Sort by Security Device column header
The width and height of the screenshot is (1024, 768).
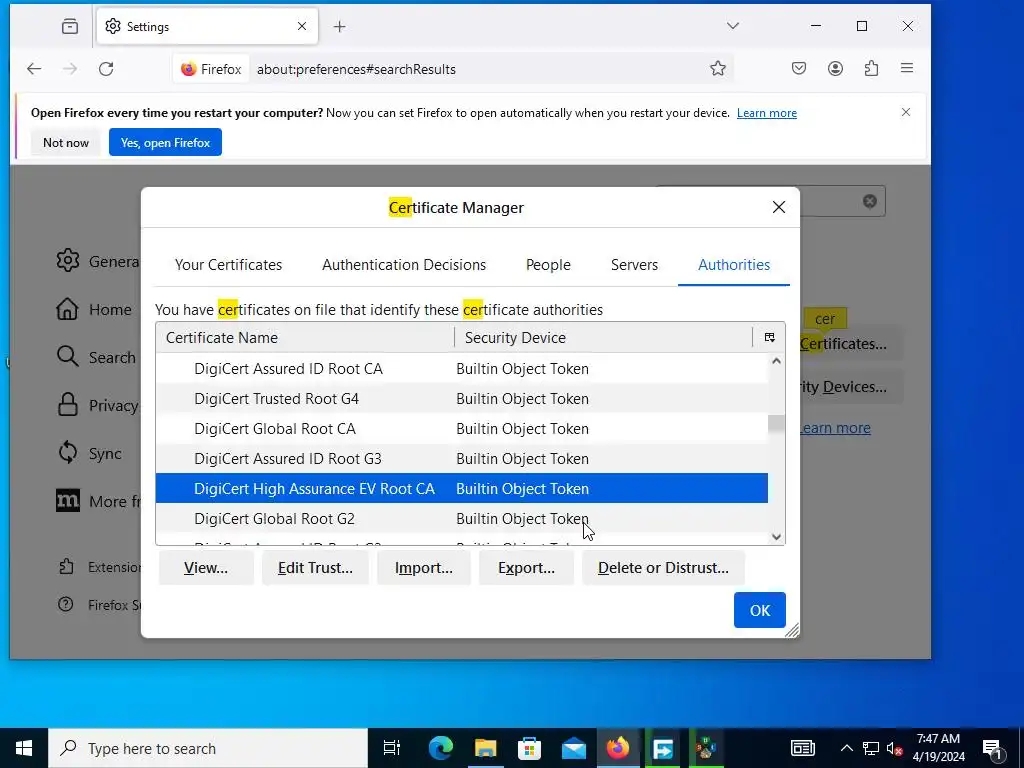click(x=603, y=338)
